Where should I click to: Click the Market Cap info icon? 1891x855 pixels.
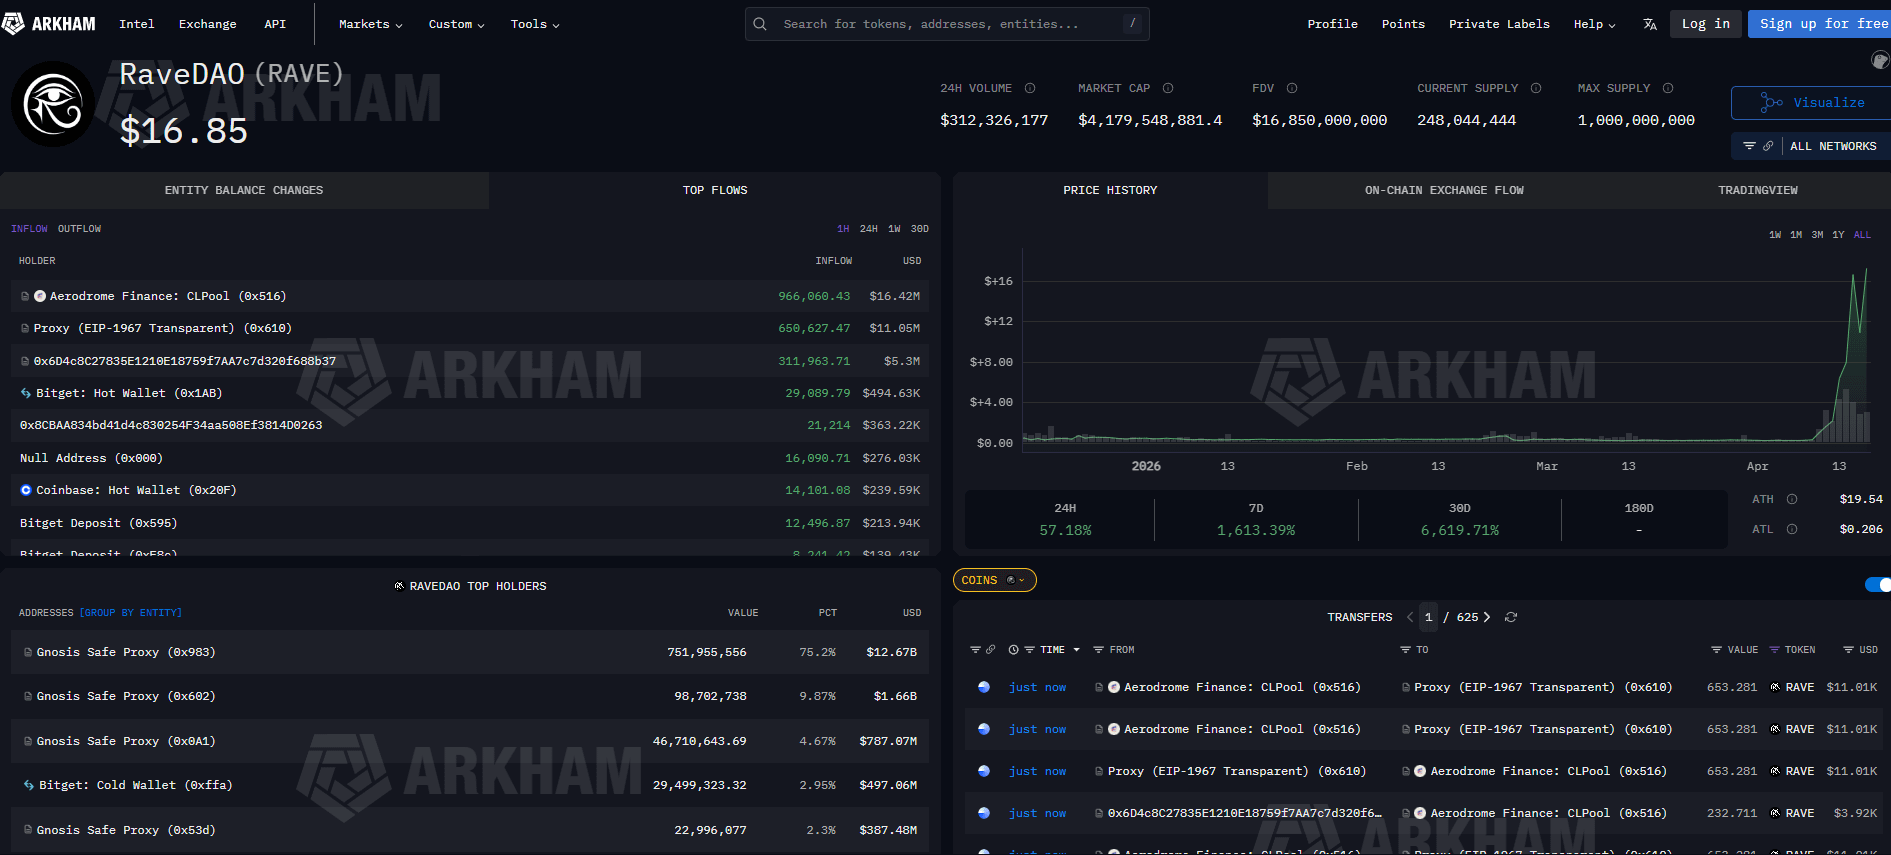(1167, 88)
